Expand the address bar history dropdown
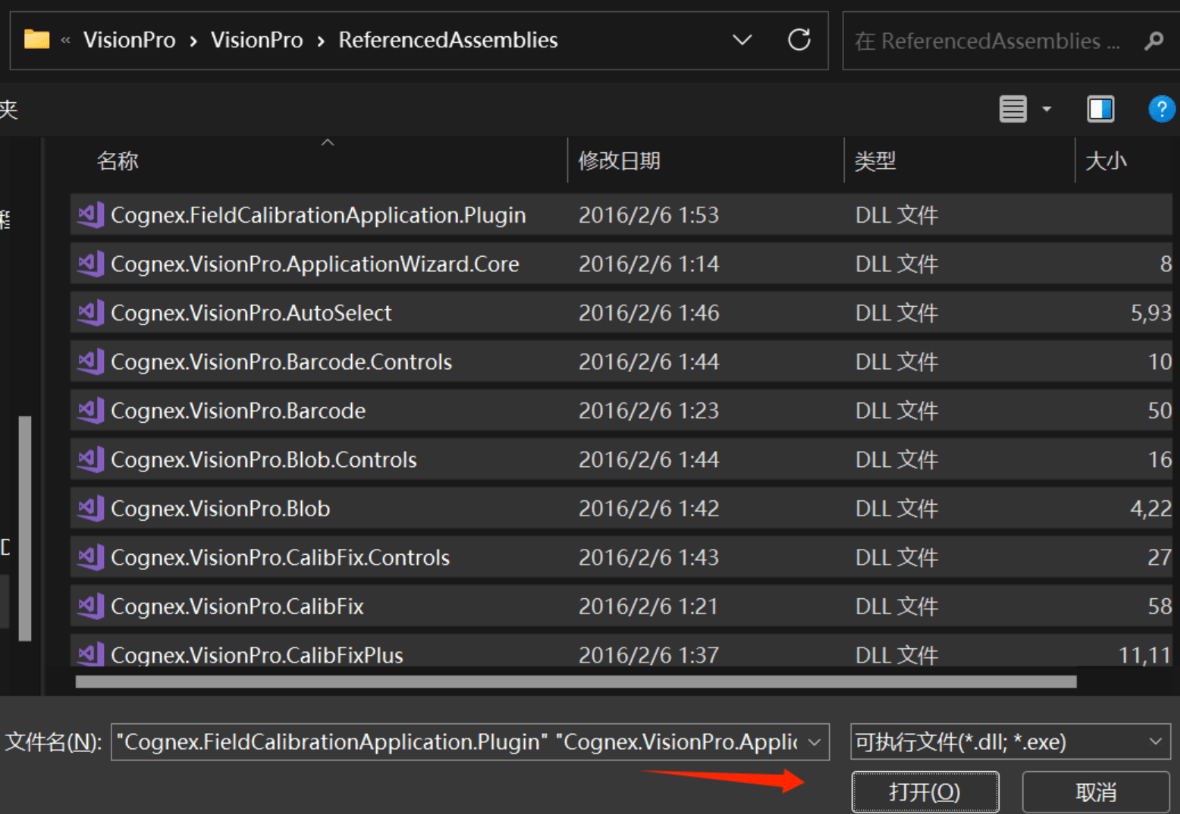Image resolution: width=1180 pixels, height=814 pixels. point(742,40)
